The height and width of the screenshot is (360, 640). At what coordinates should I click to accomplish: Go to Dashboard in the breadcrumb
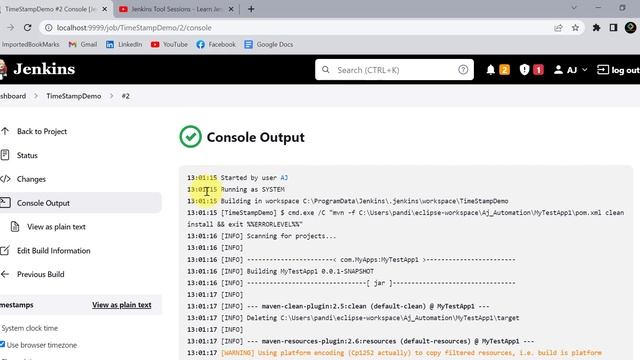13,96
